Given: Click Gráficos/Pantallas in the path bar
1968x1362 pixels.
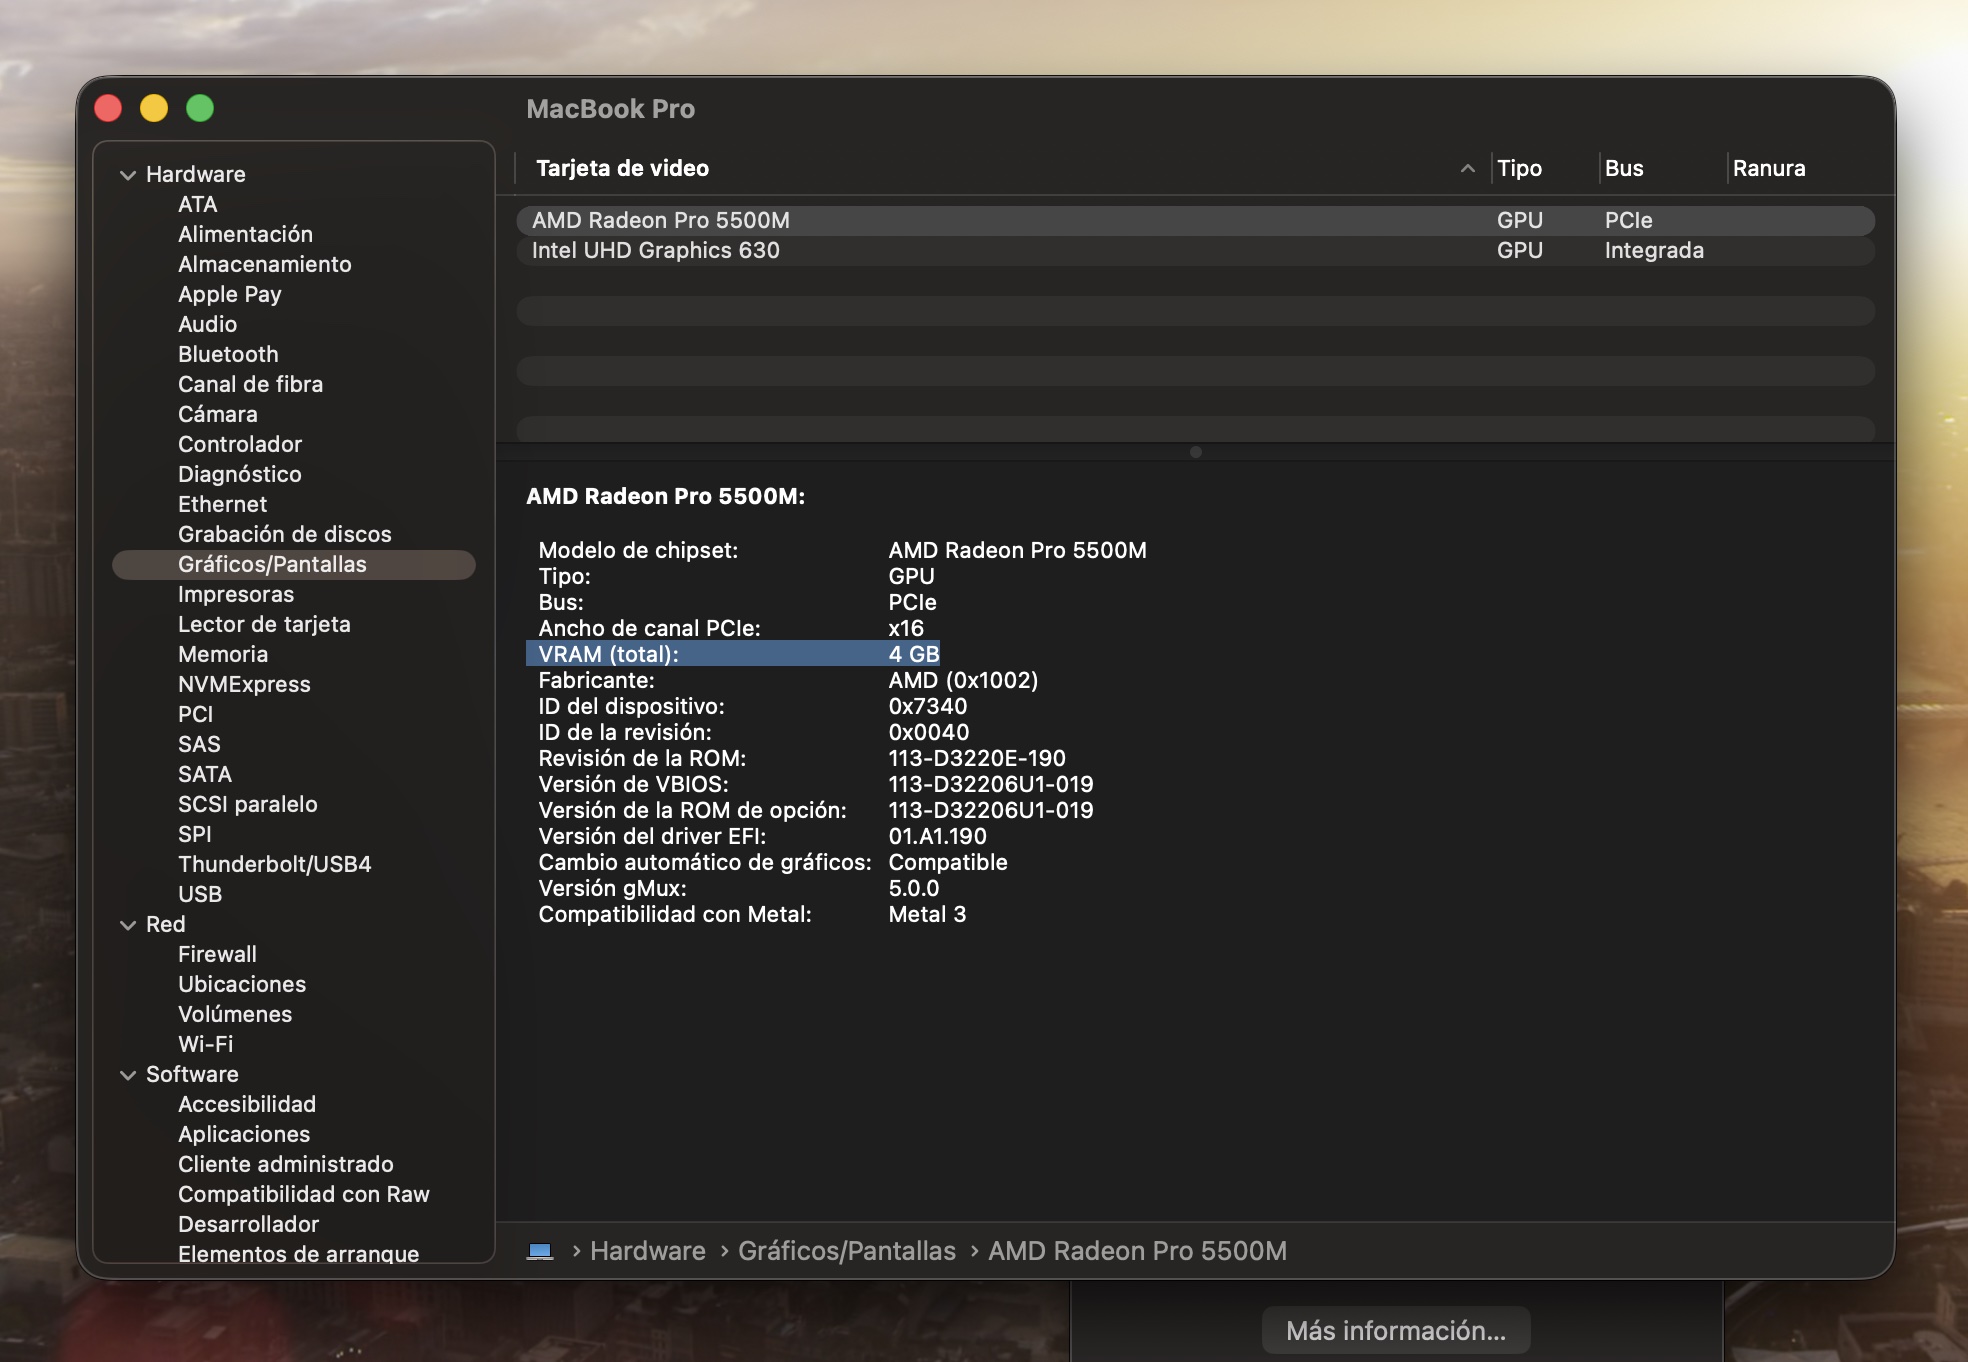Looking at the screenshot, I should pyautogui.click(x=846, y=1251).
